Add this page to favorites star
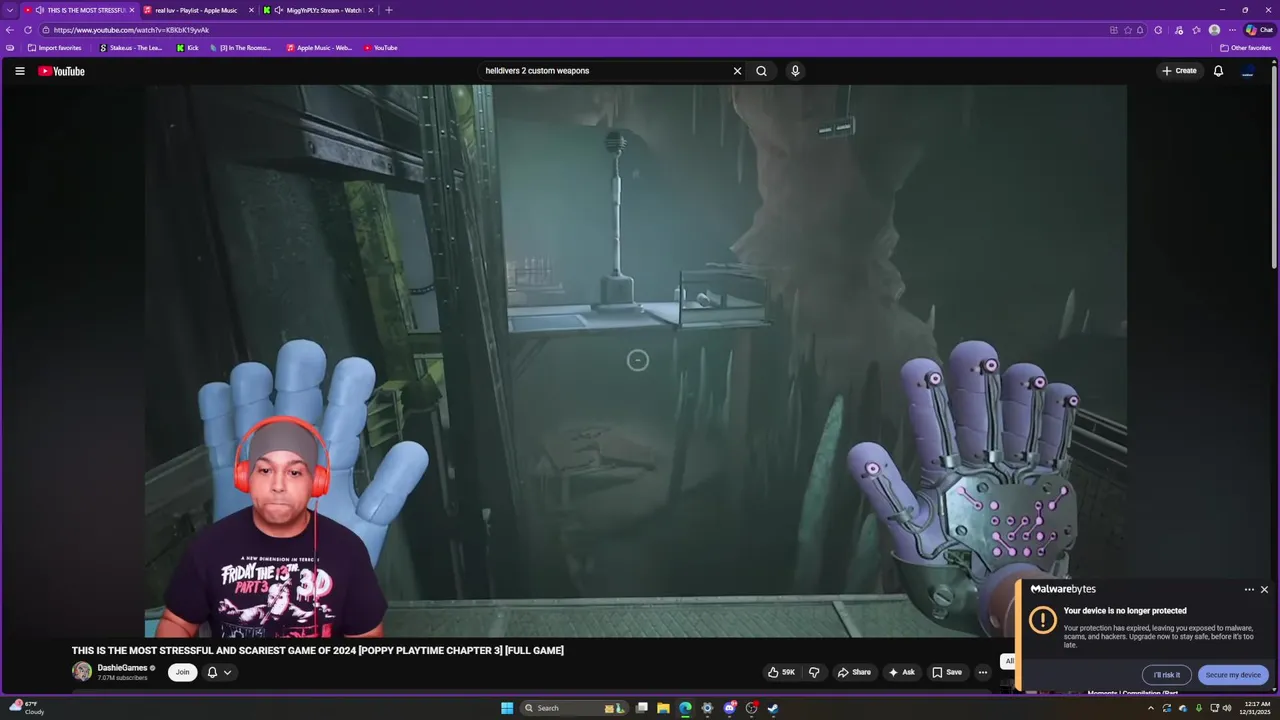The width and height of the screenshot is (1280, 720). point(1127,30)
